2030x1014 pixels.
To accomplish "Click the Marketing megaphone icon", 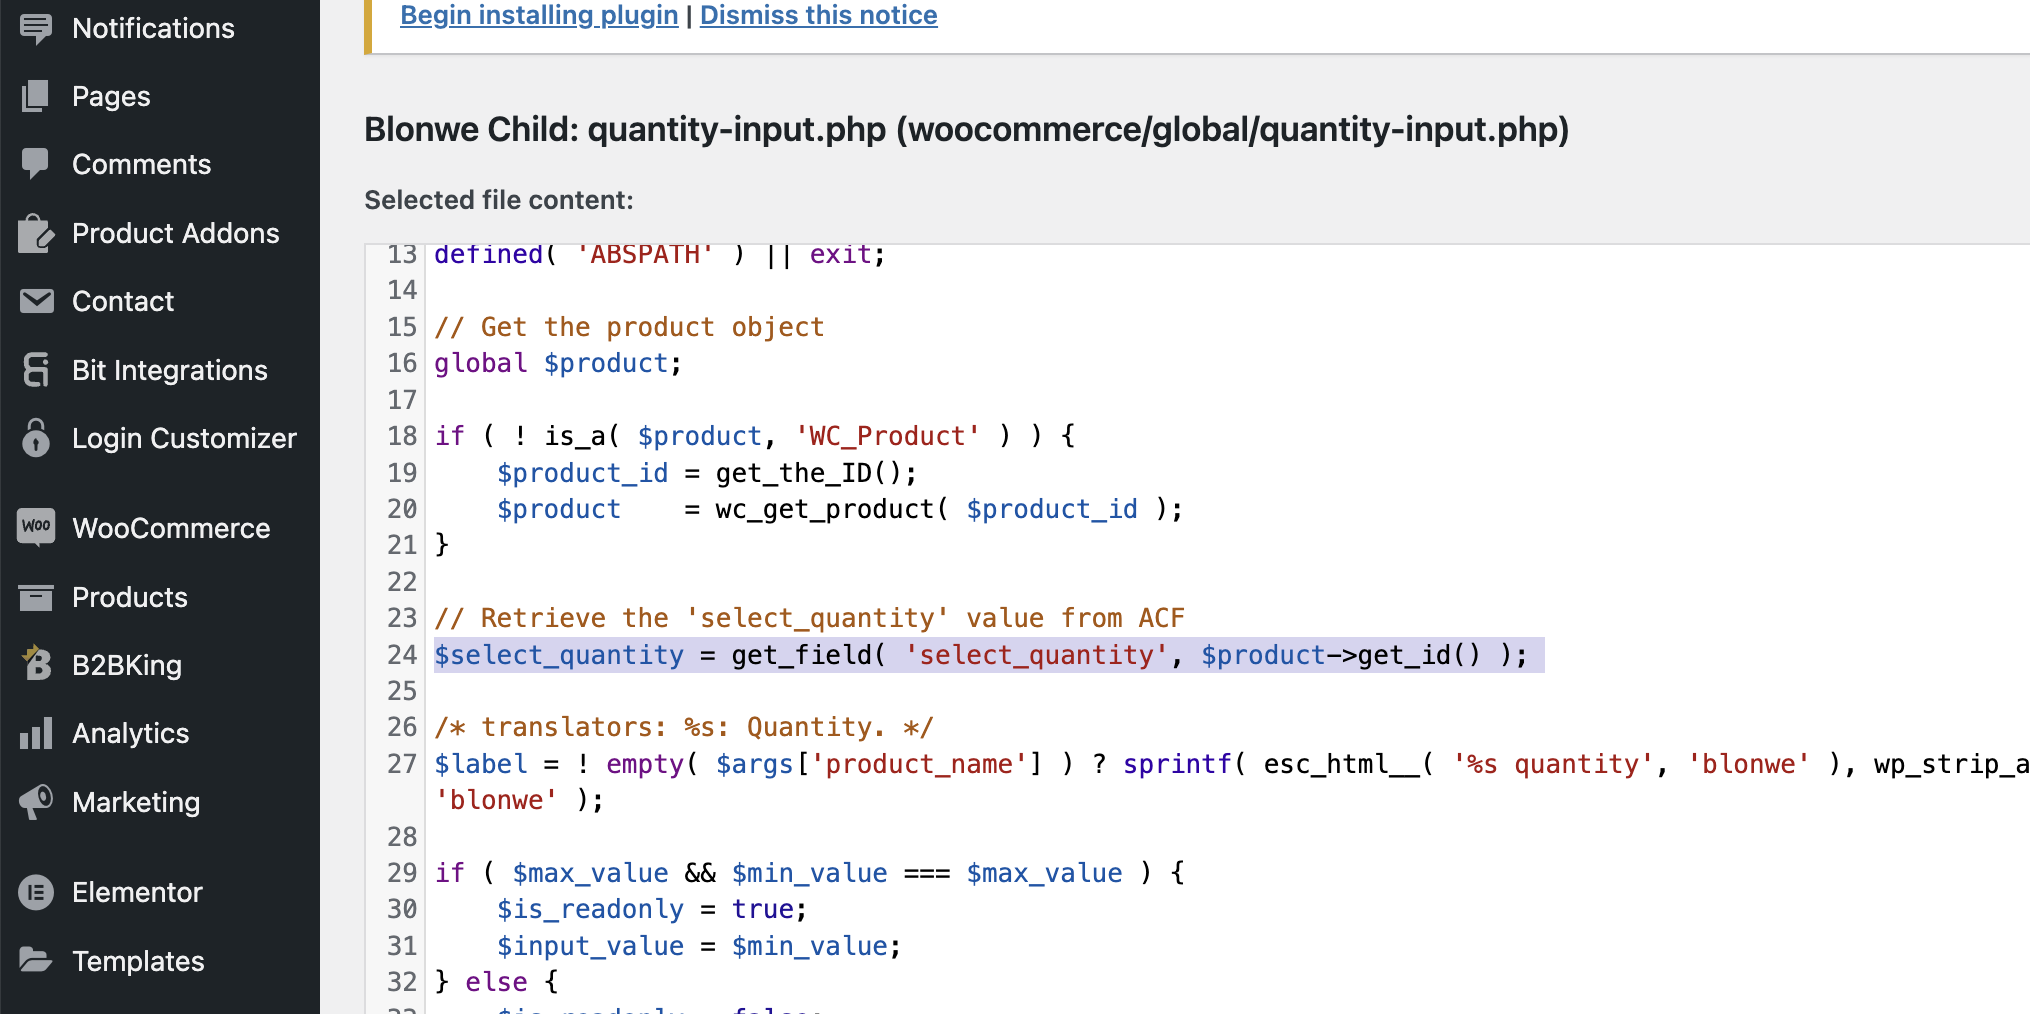I will 36,802.
